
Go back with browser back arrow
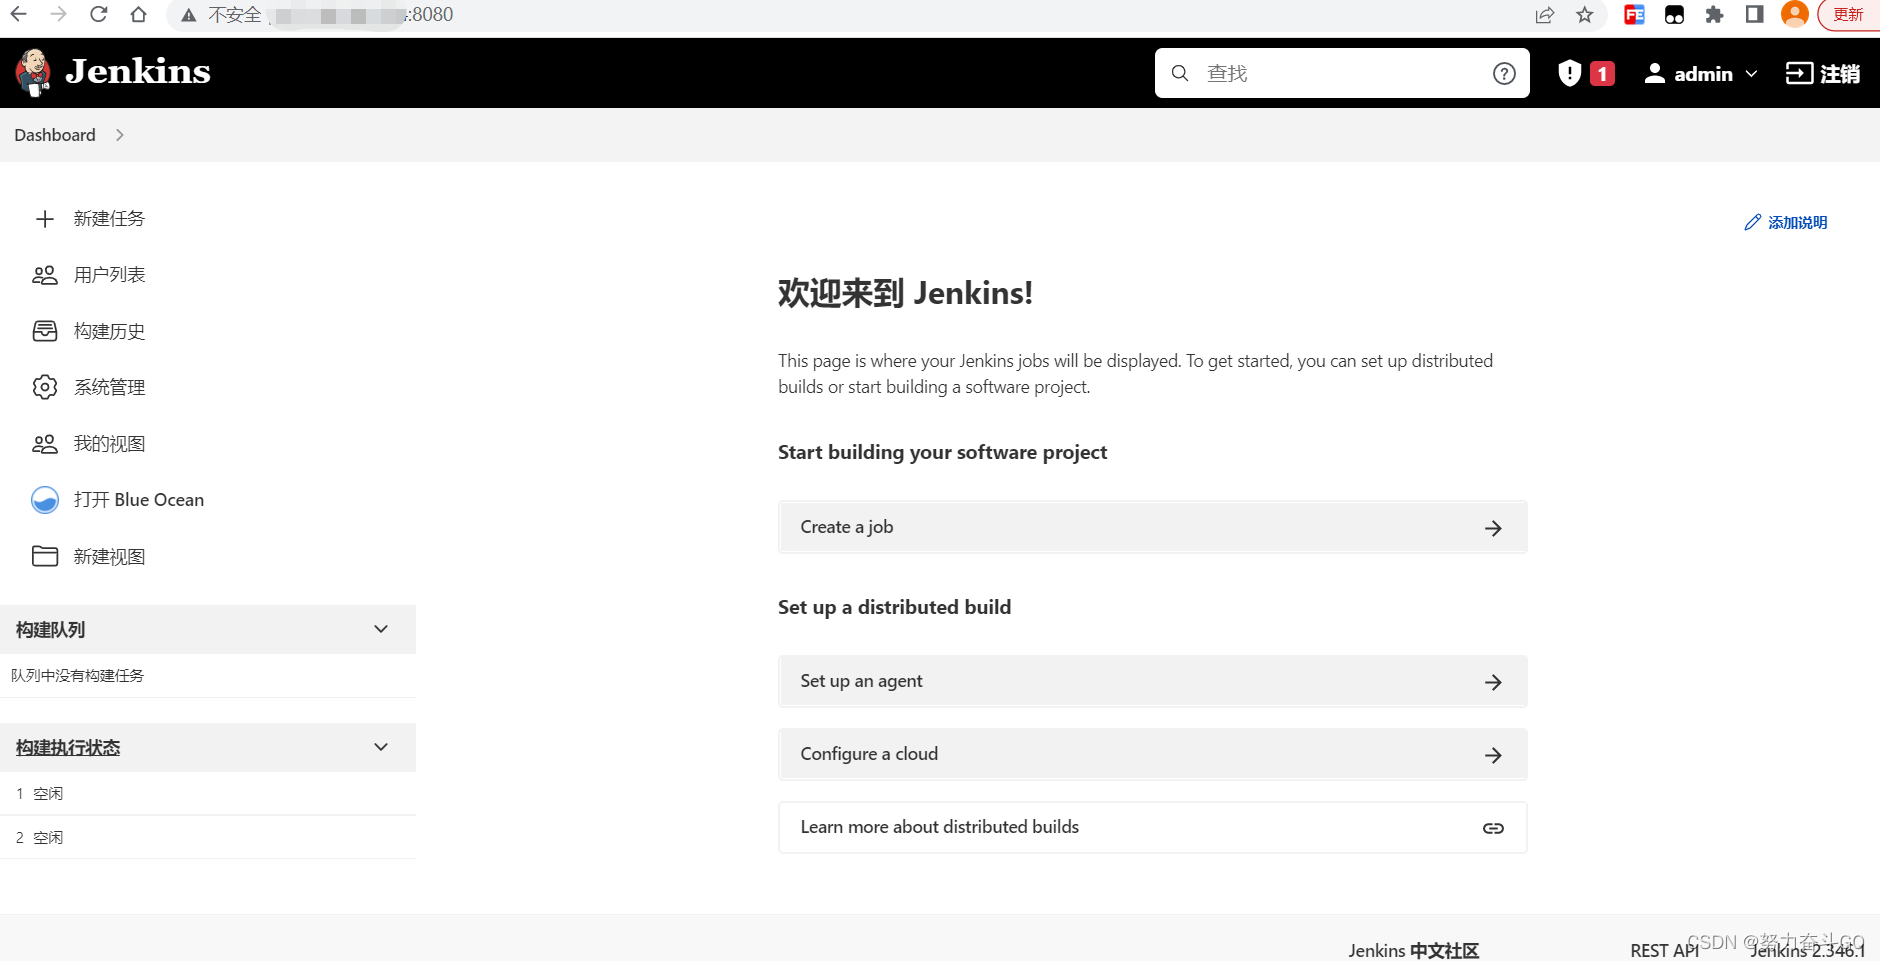pos(19,14)
